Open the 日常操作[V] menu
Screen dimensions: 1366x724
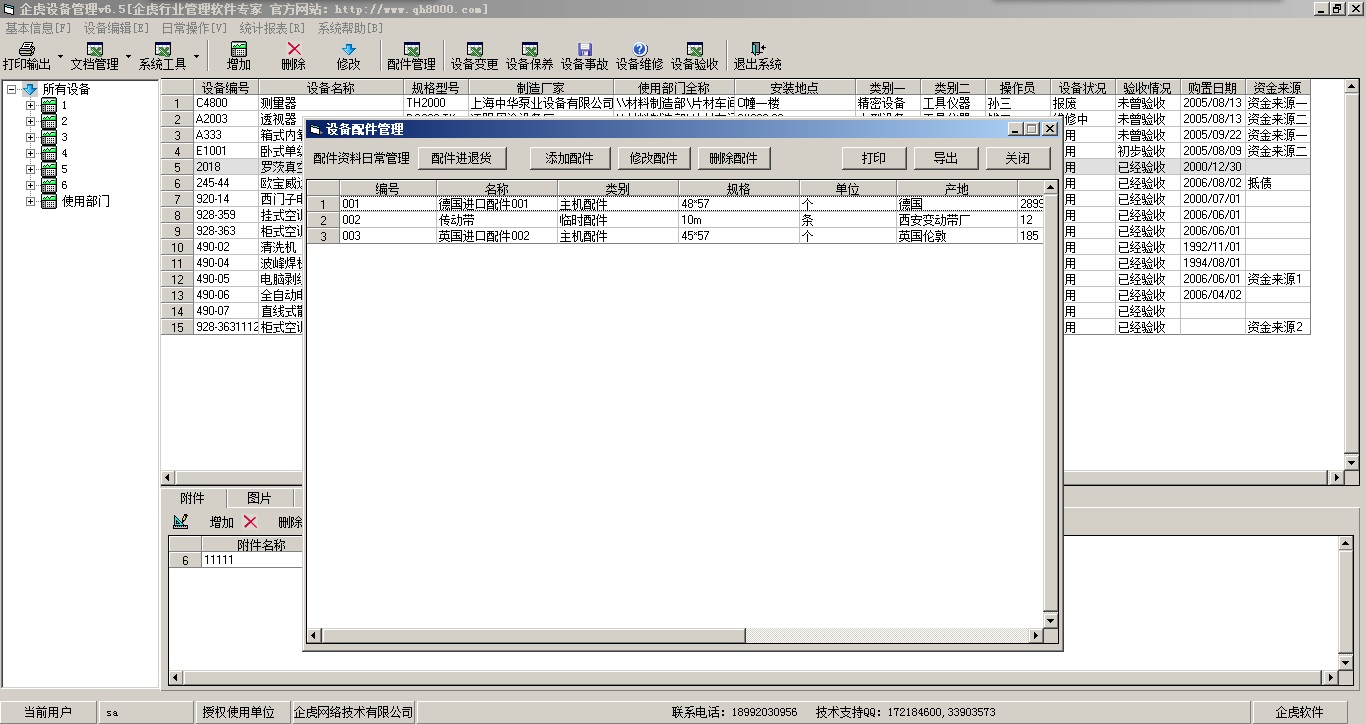[194, 28]
